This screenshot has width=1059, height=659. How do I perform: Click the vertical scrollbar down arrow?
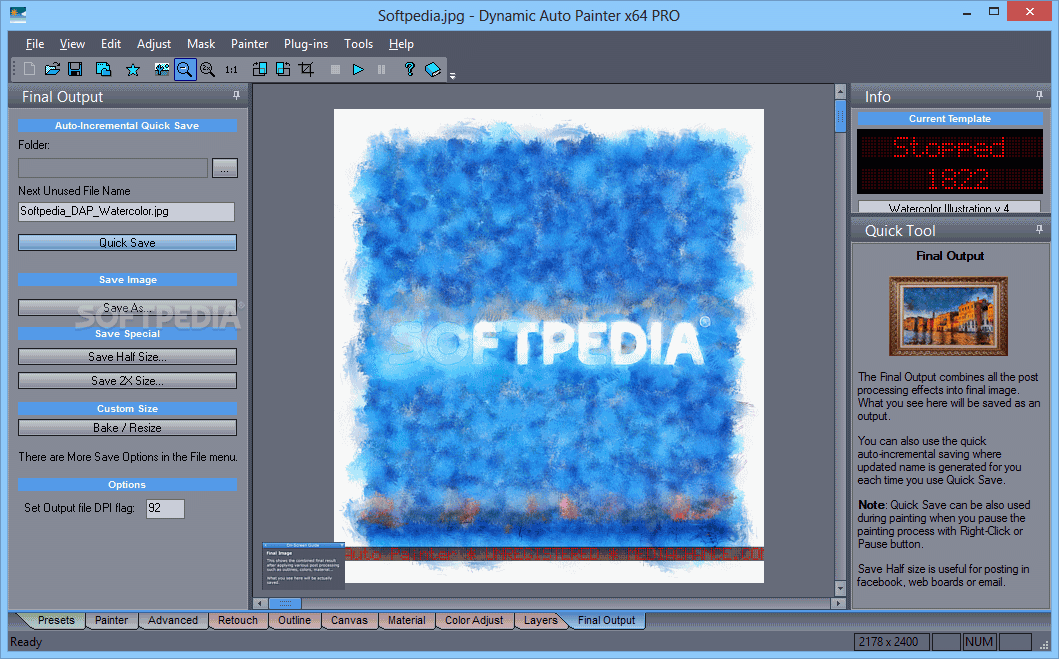point(840,589)
